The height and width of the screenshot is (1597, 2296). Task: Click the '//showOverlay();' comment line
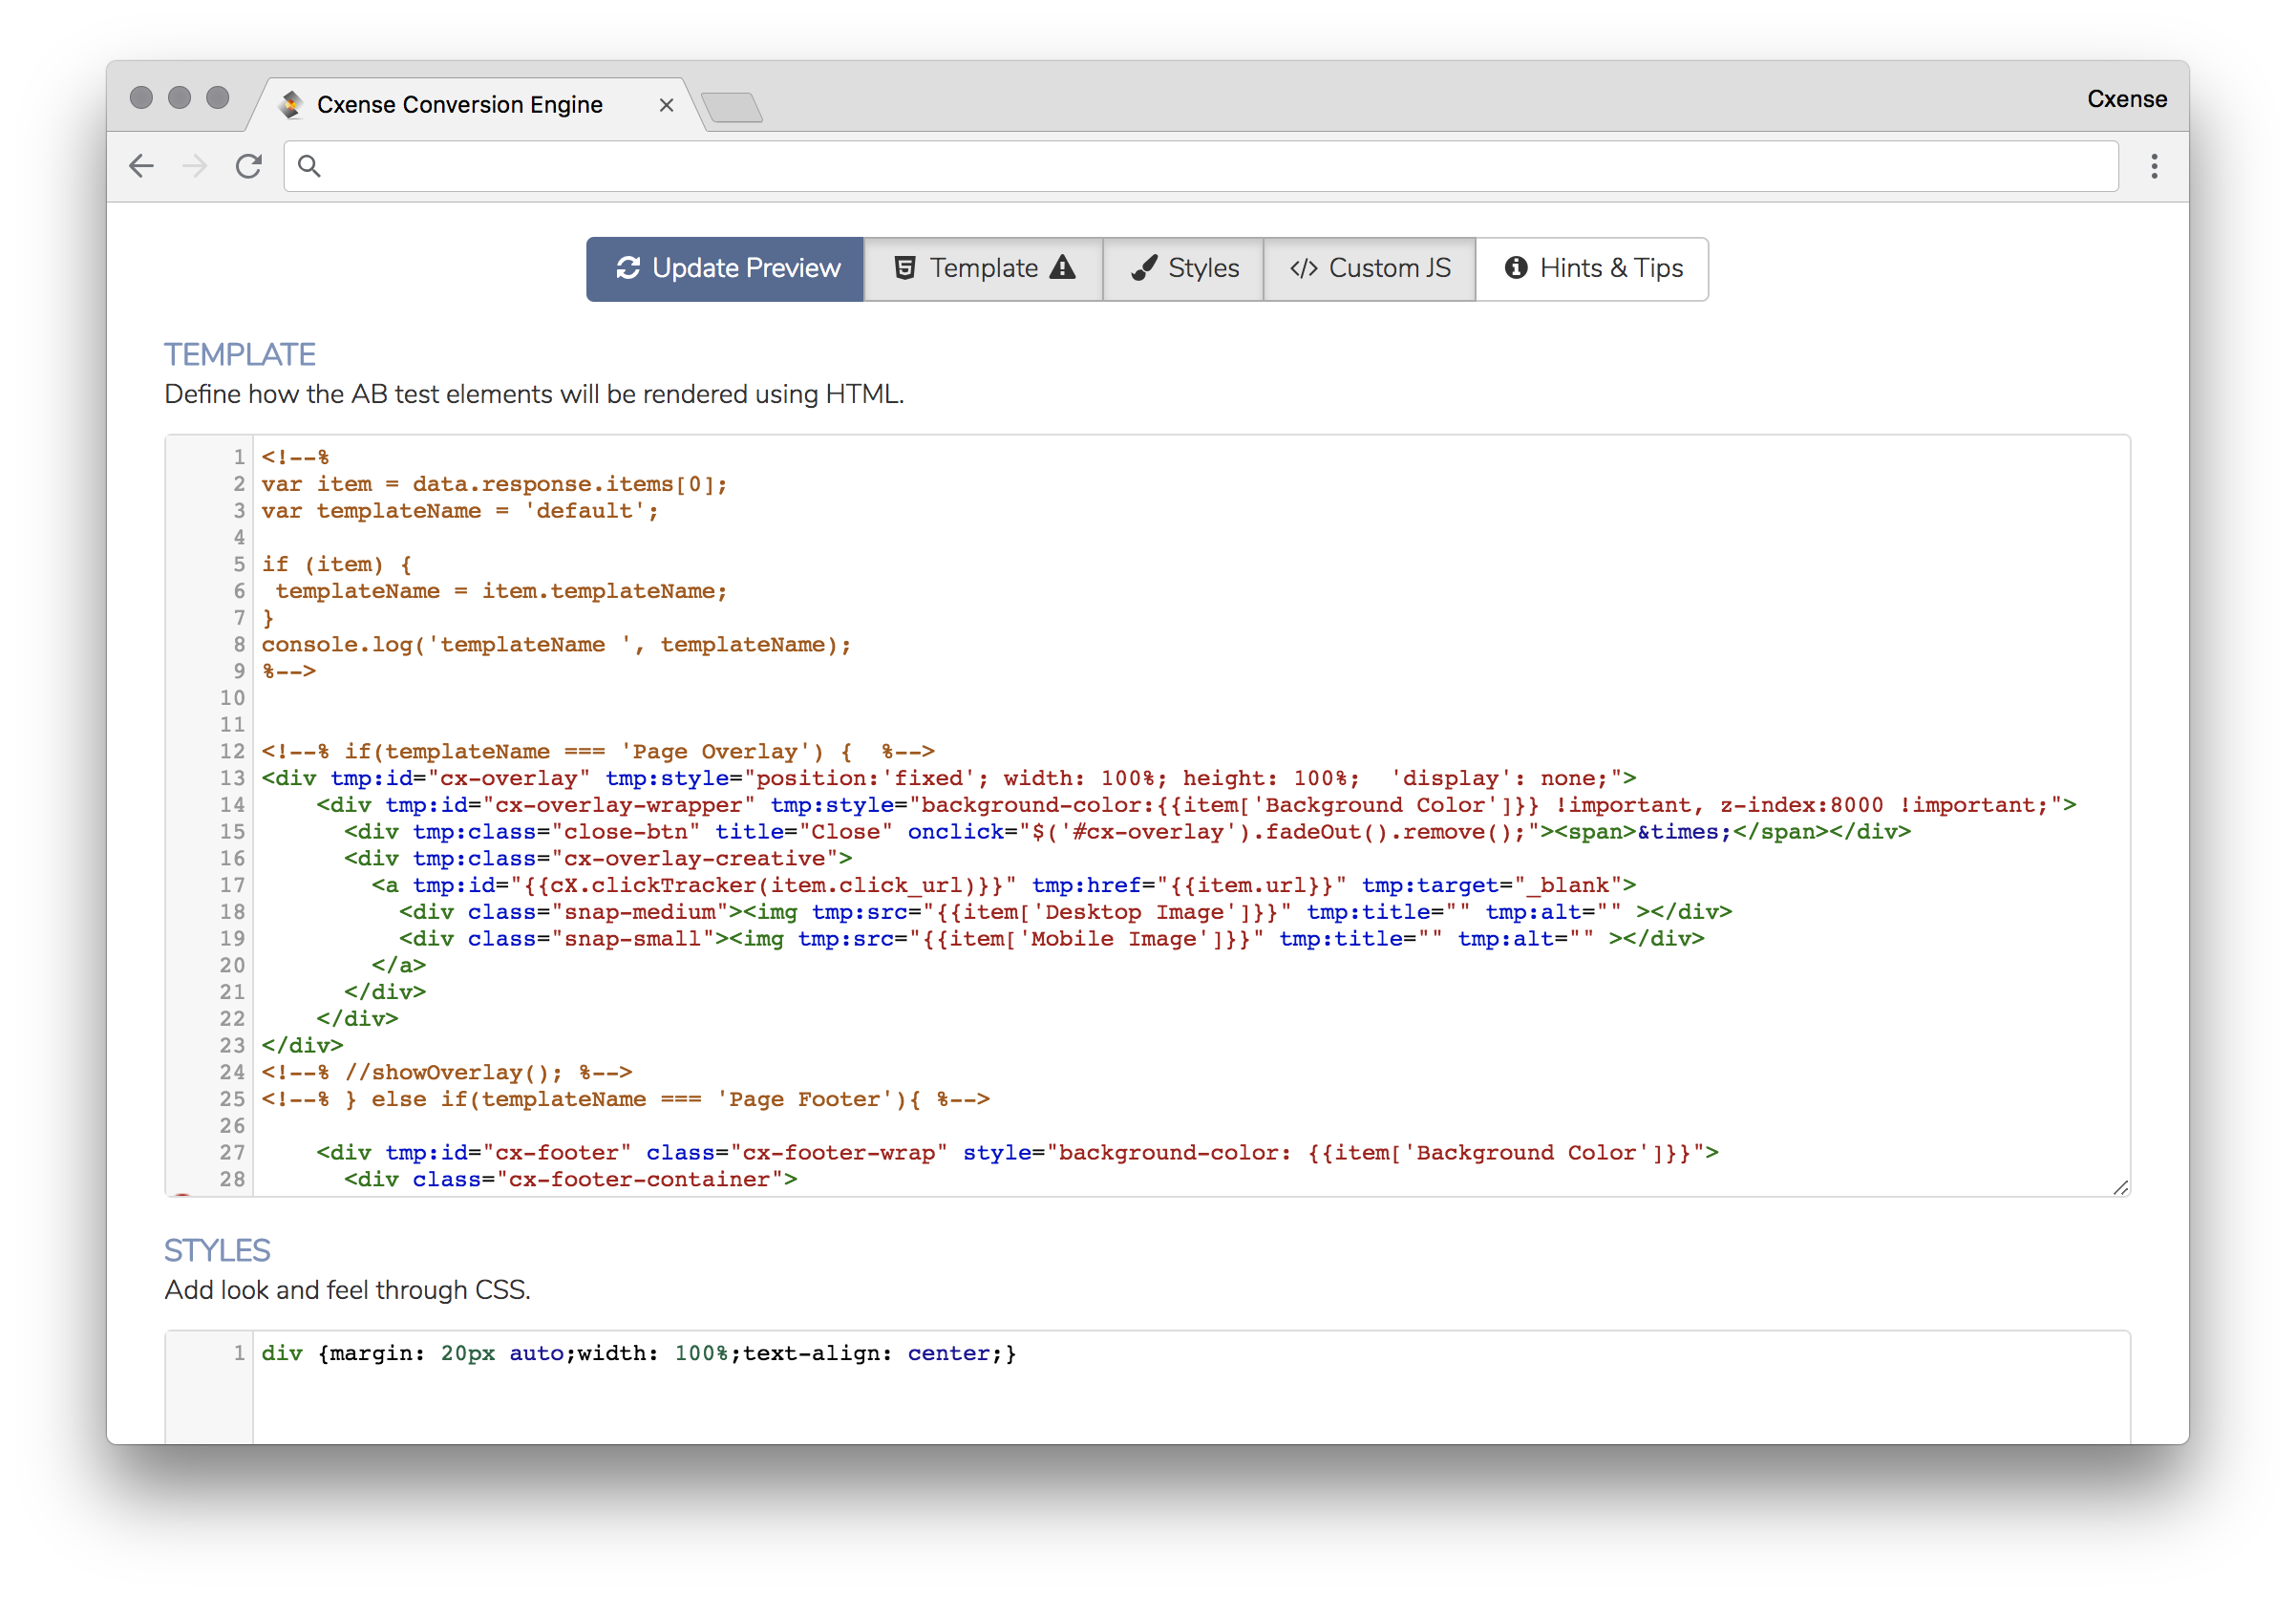[447, 1072]
